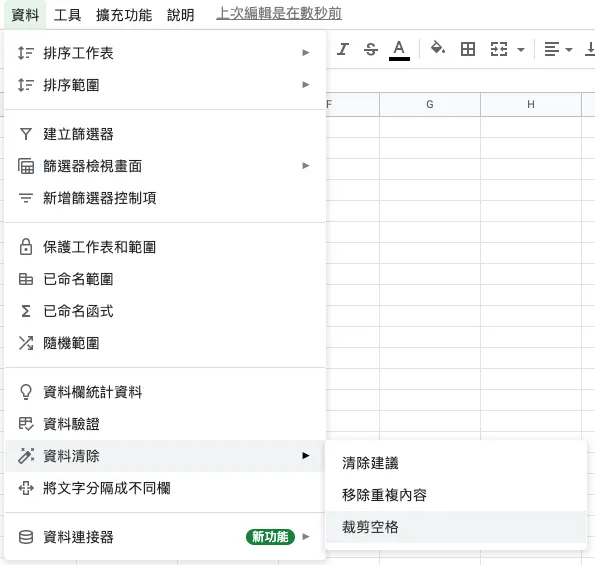Image resolution: width=595 pixels, height=565 pixels.
Task: Choose 隨機範圍
Action: [165, 343]
